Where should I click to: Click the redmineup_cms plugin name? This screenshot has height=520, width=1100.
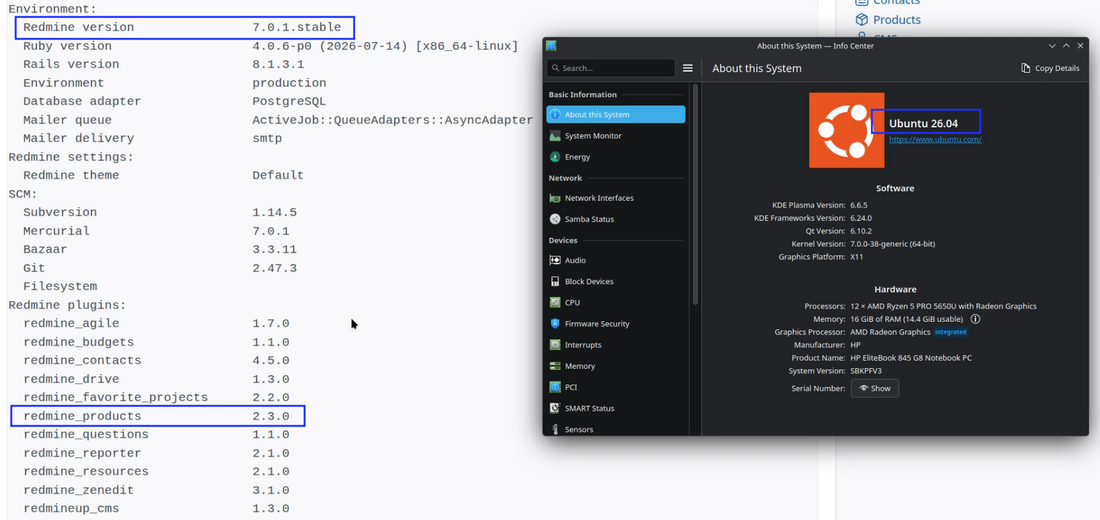click(71, 508)
